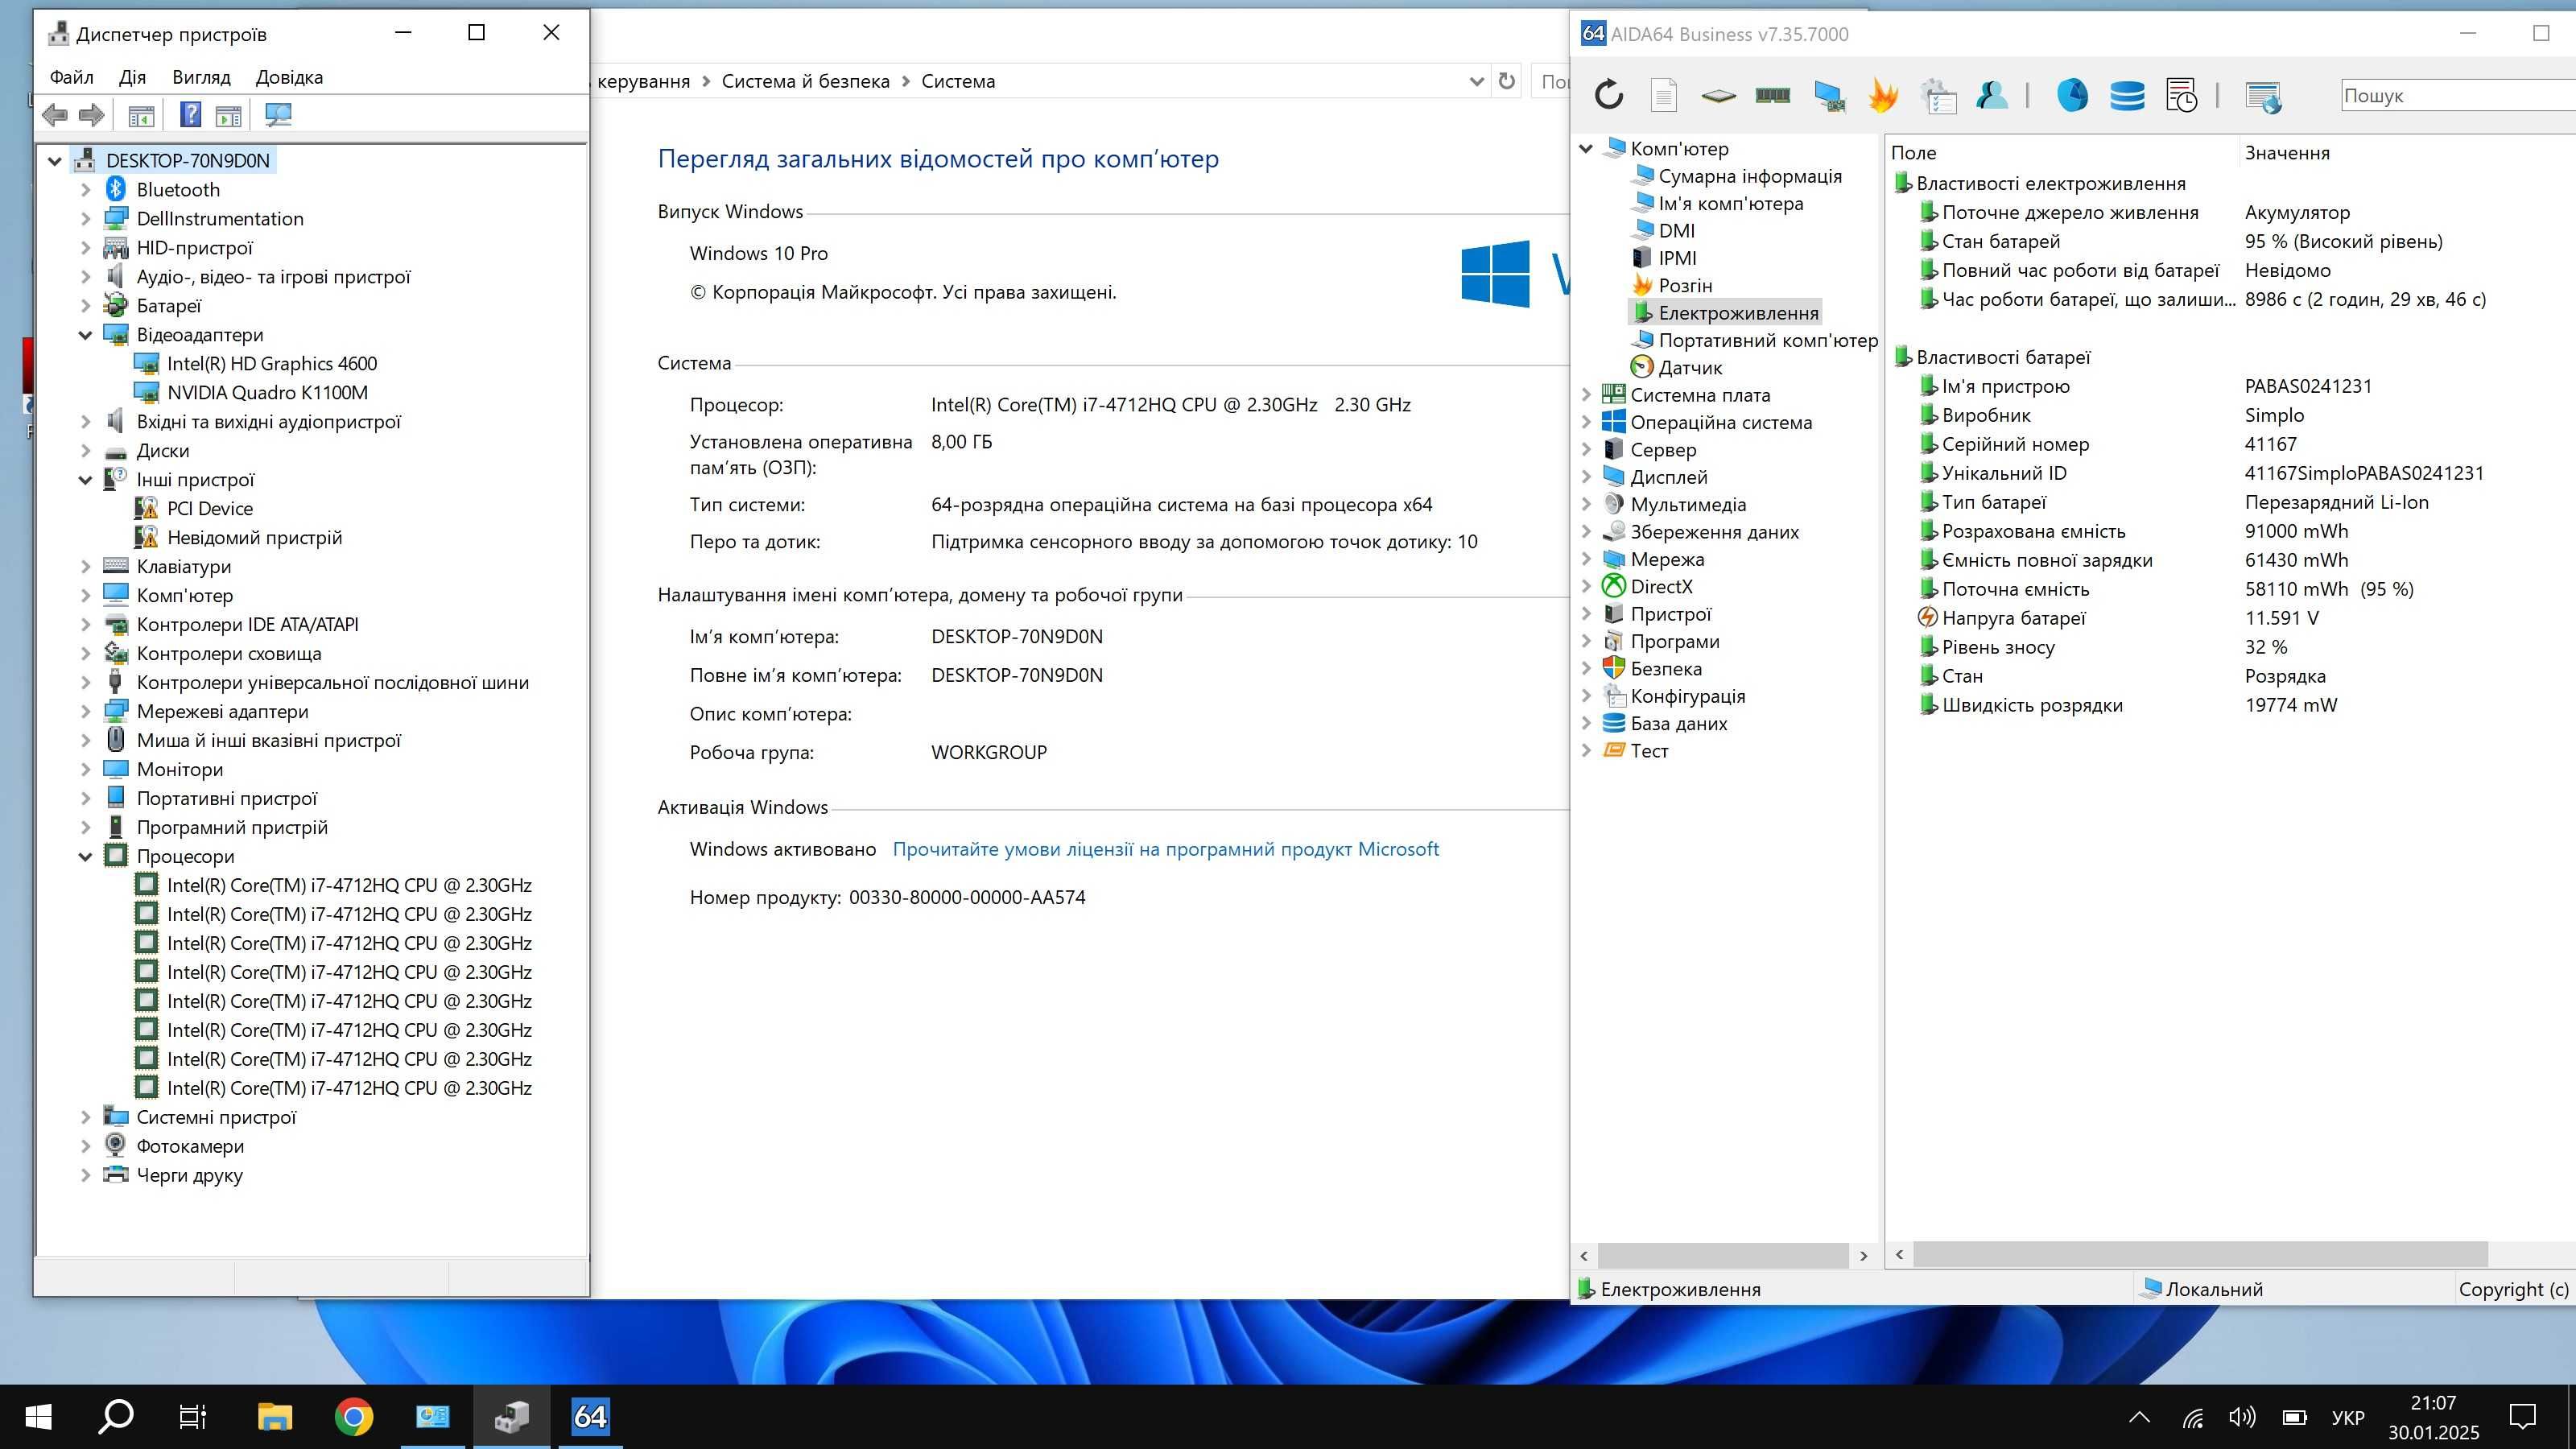Open the Report page icon in AIDA64
The image size is (2576, 1449).
(1663, 95)
